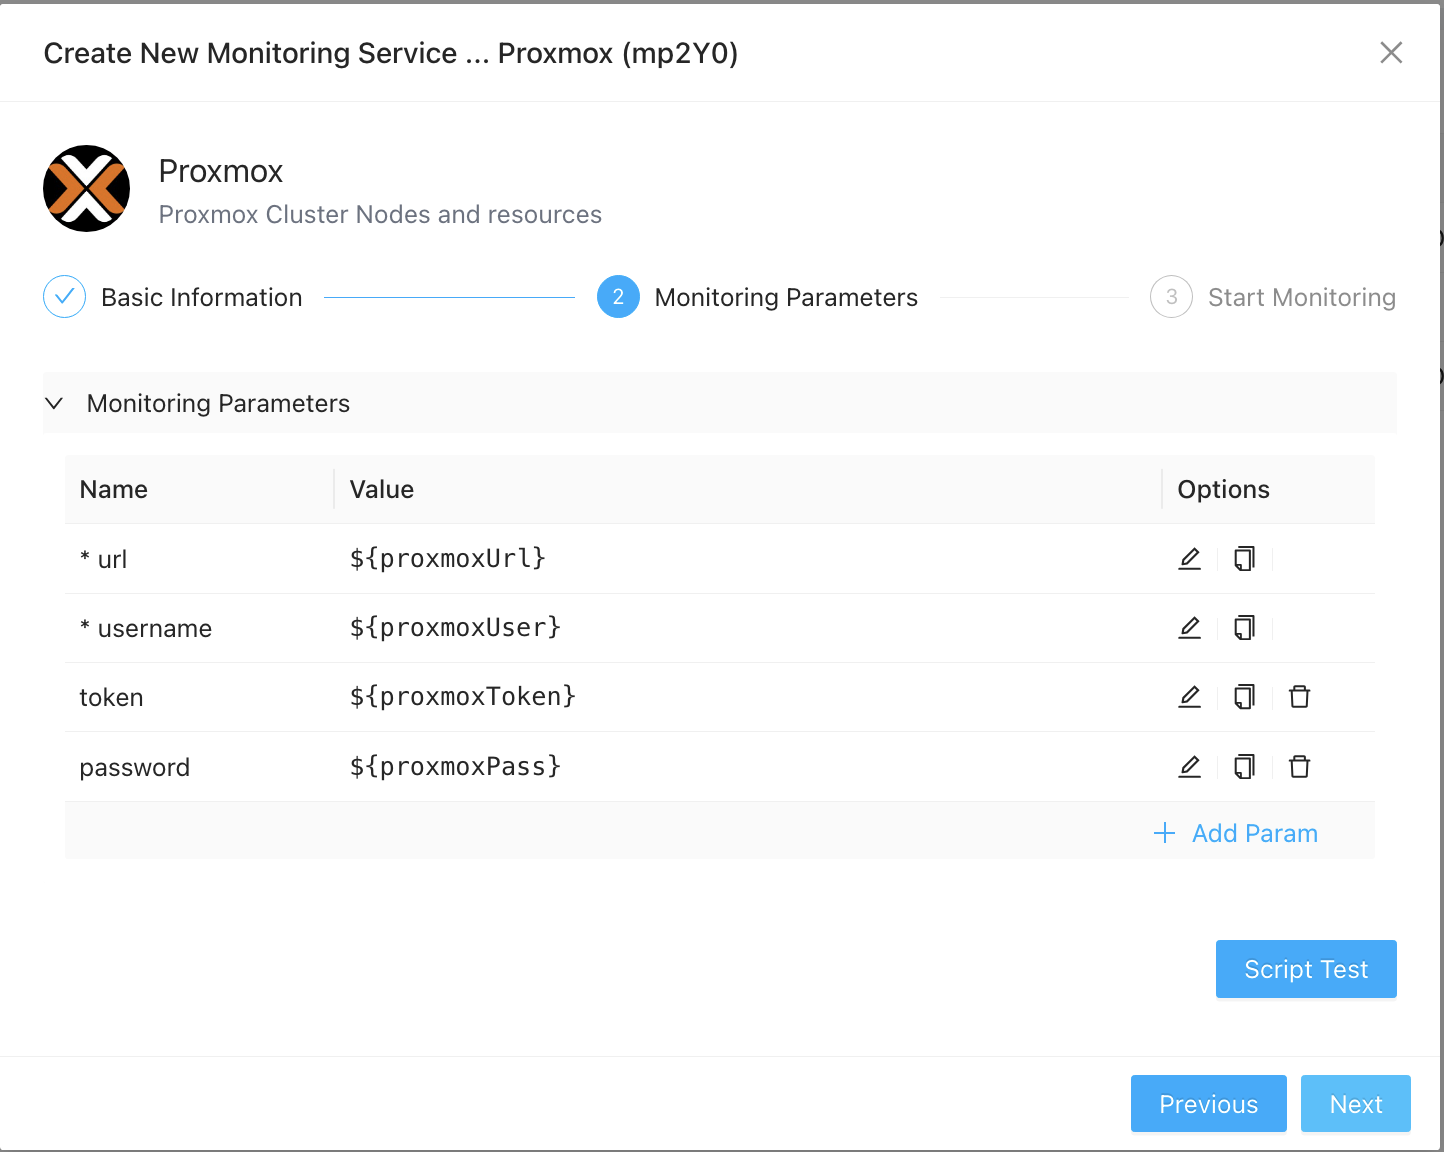1444x1152 pixels.
Task: Click Add Param link
Action: pos(1237,833)
